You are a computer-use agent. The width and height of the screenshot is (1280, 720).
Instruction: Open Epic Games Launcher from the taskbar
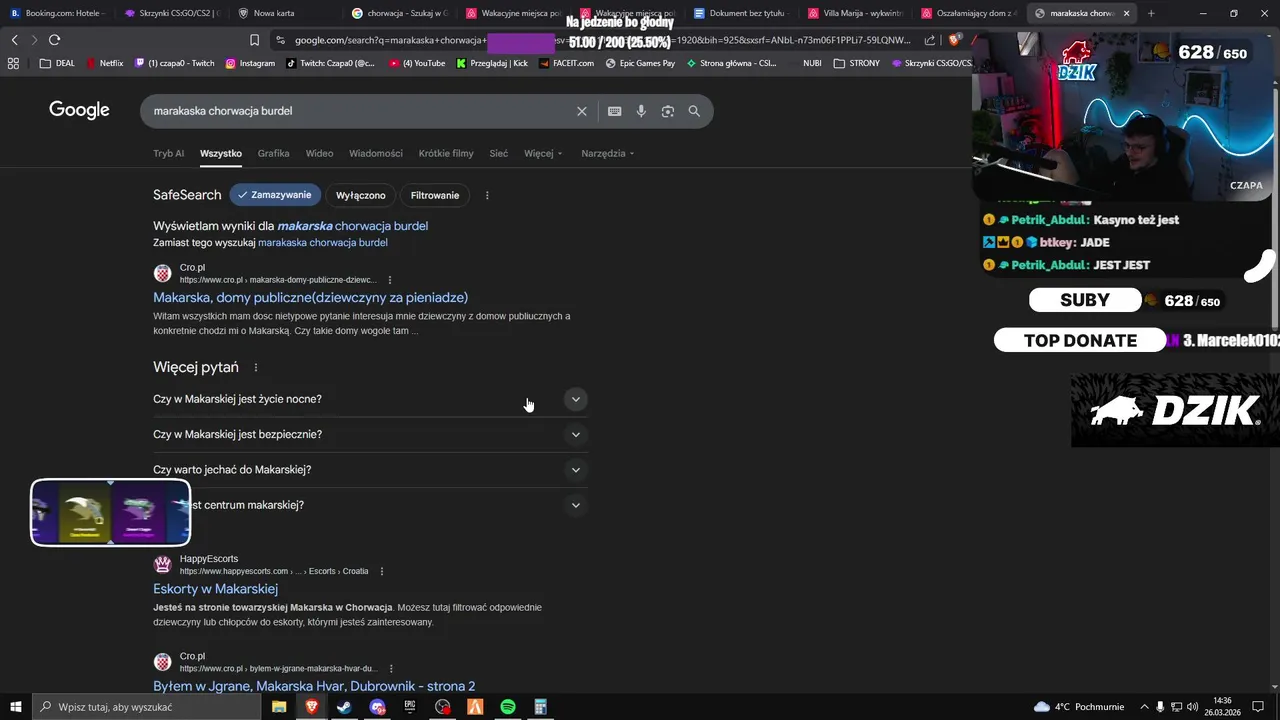410,707
